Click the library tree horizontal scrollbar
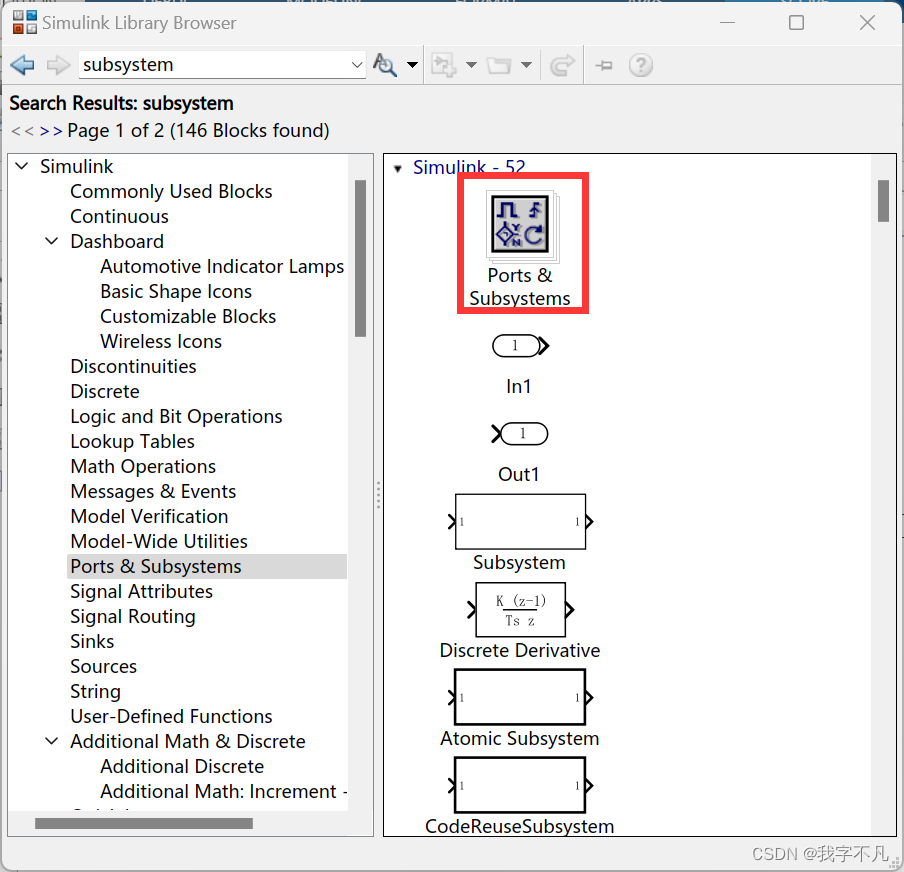904x872 pixels. (144, 824)
